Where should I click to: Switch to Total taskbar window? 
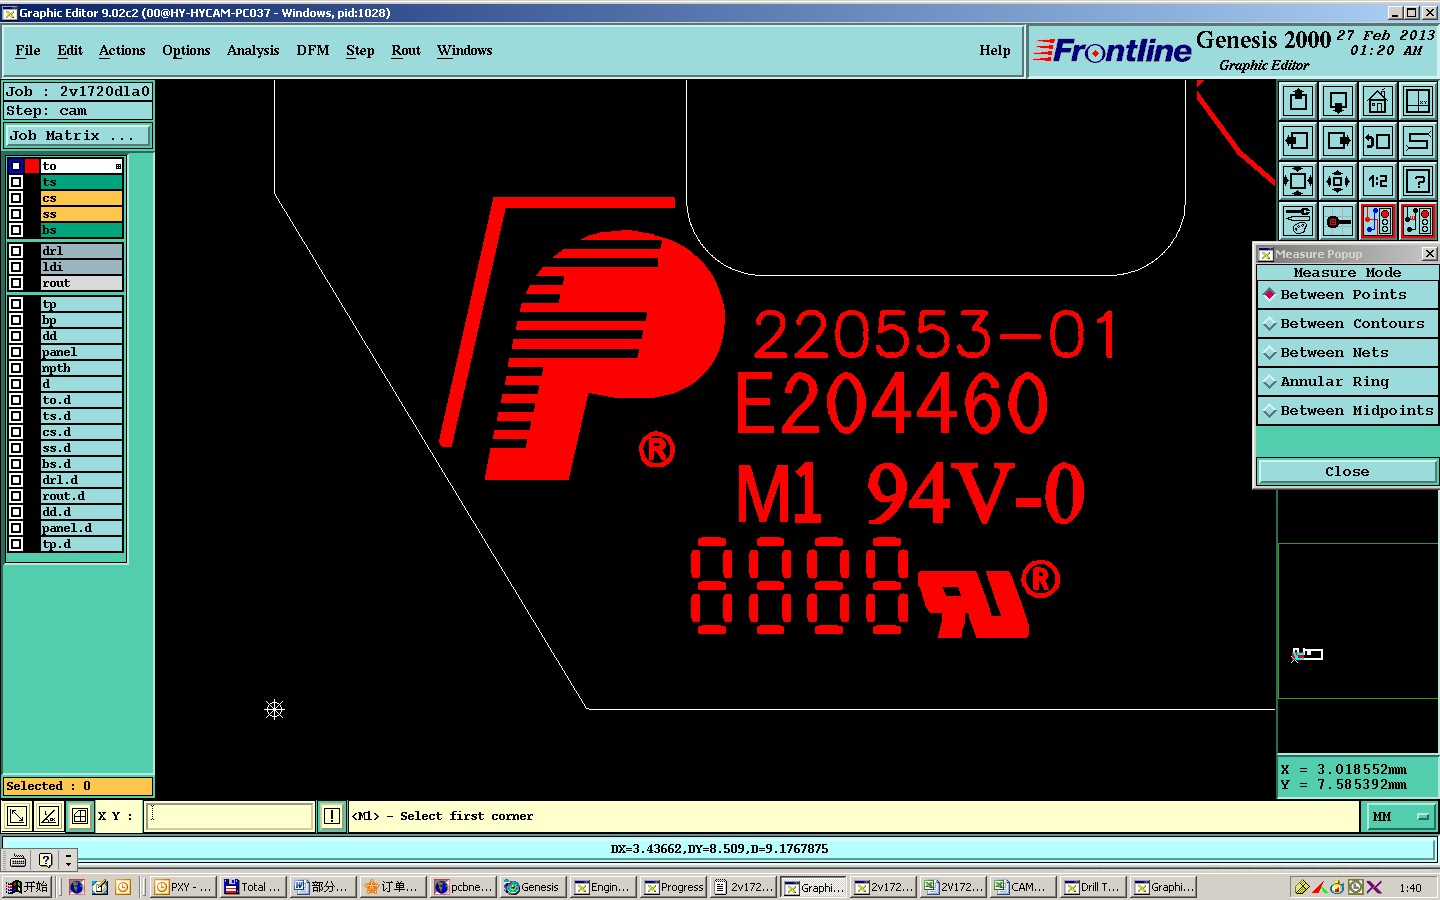click(253, 887)
